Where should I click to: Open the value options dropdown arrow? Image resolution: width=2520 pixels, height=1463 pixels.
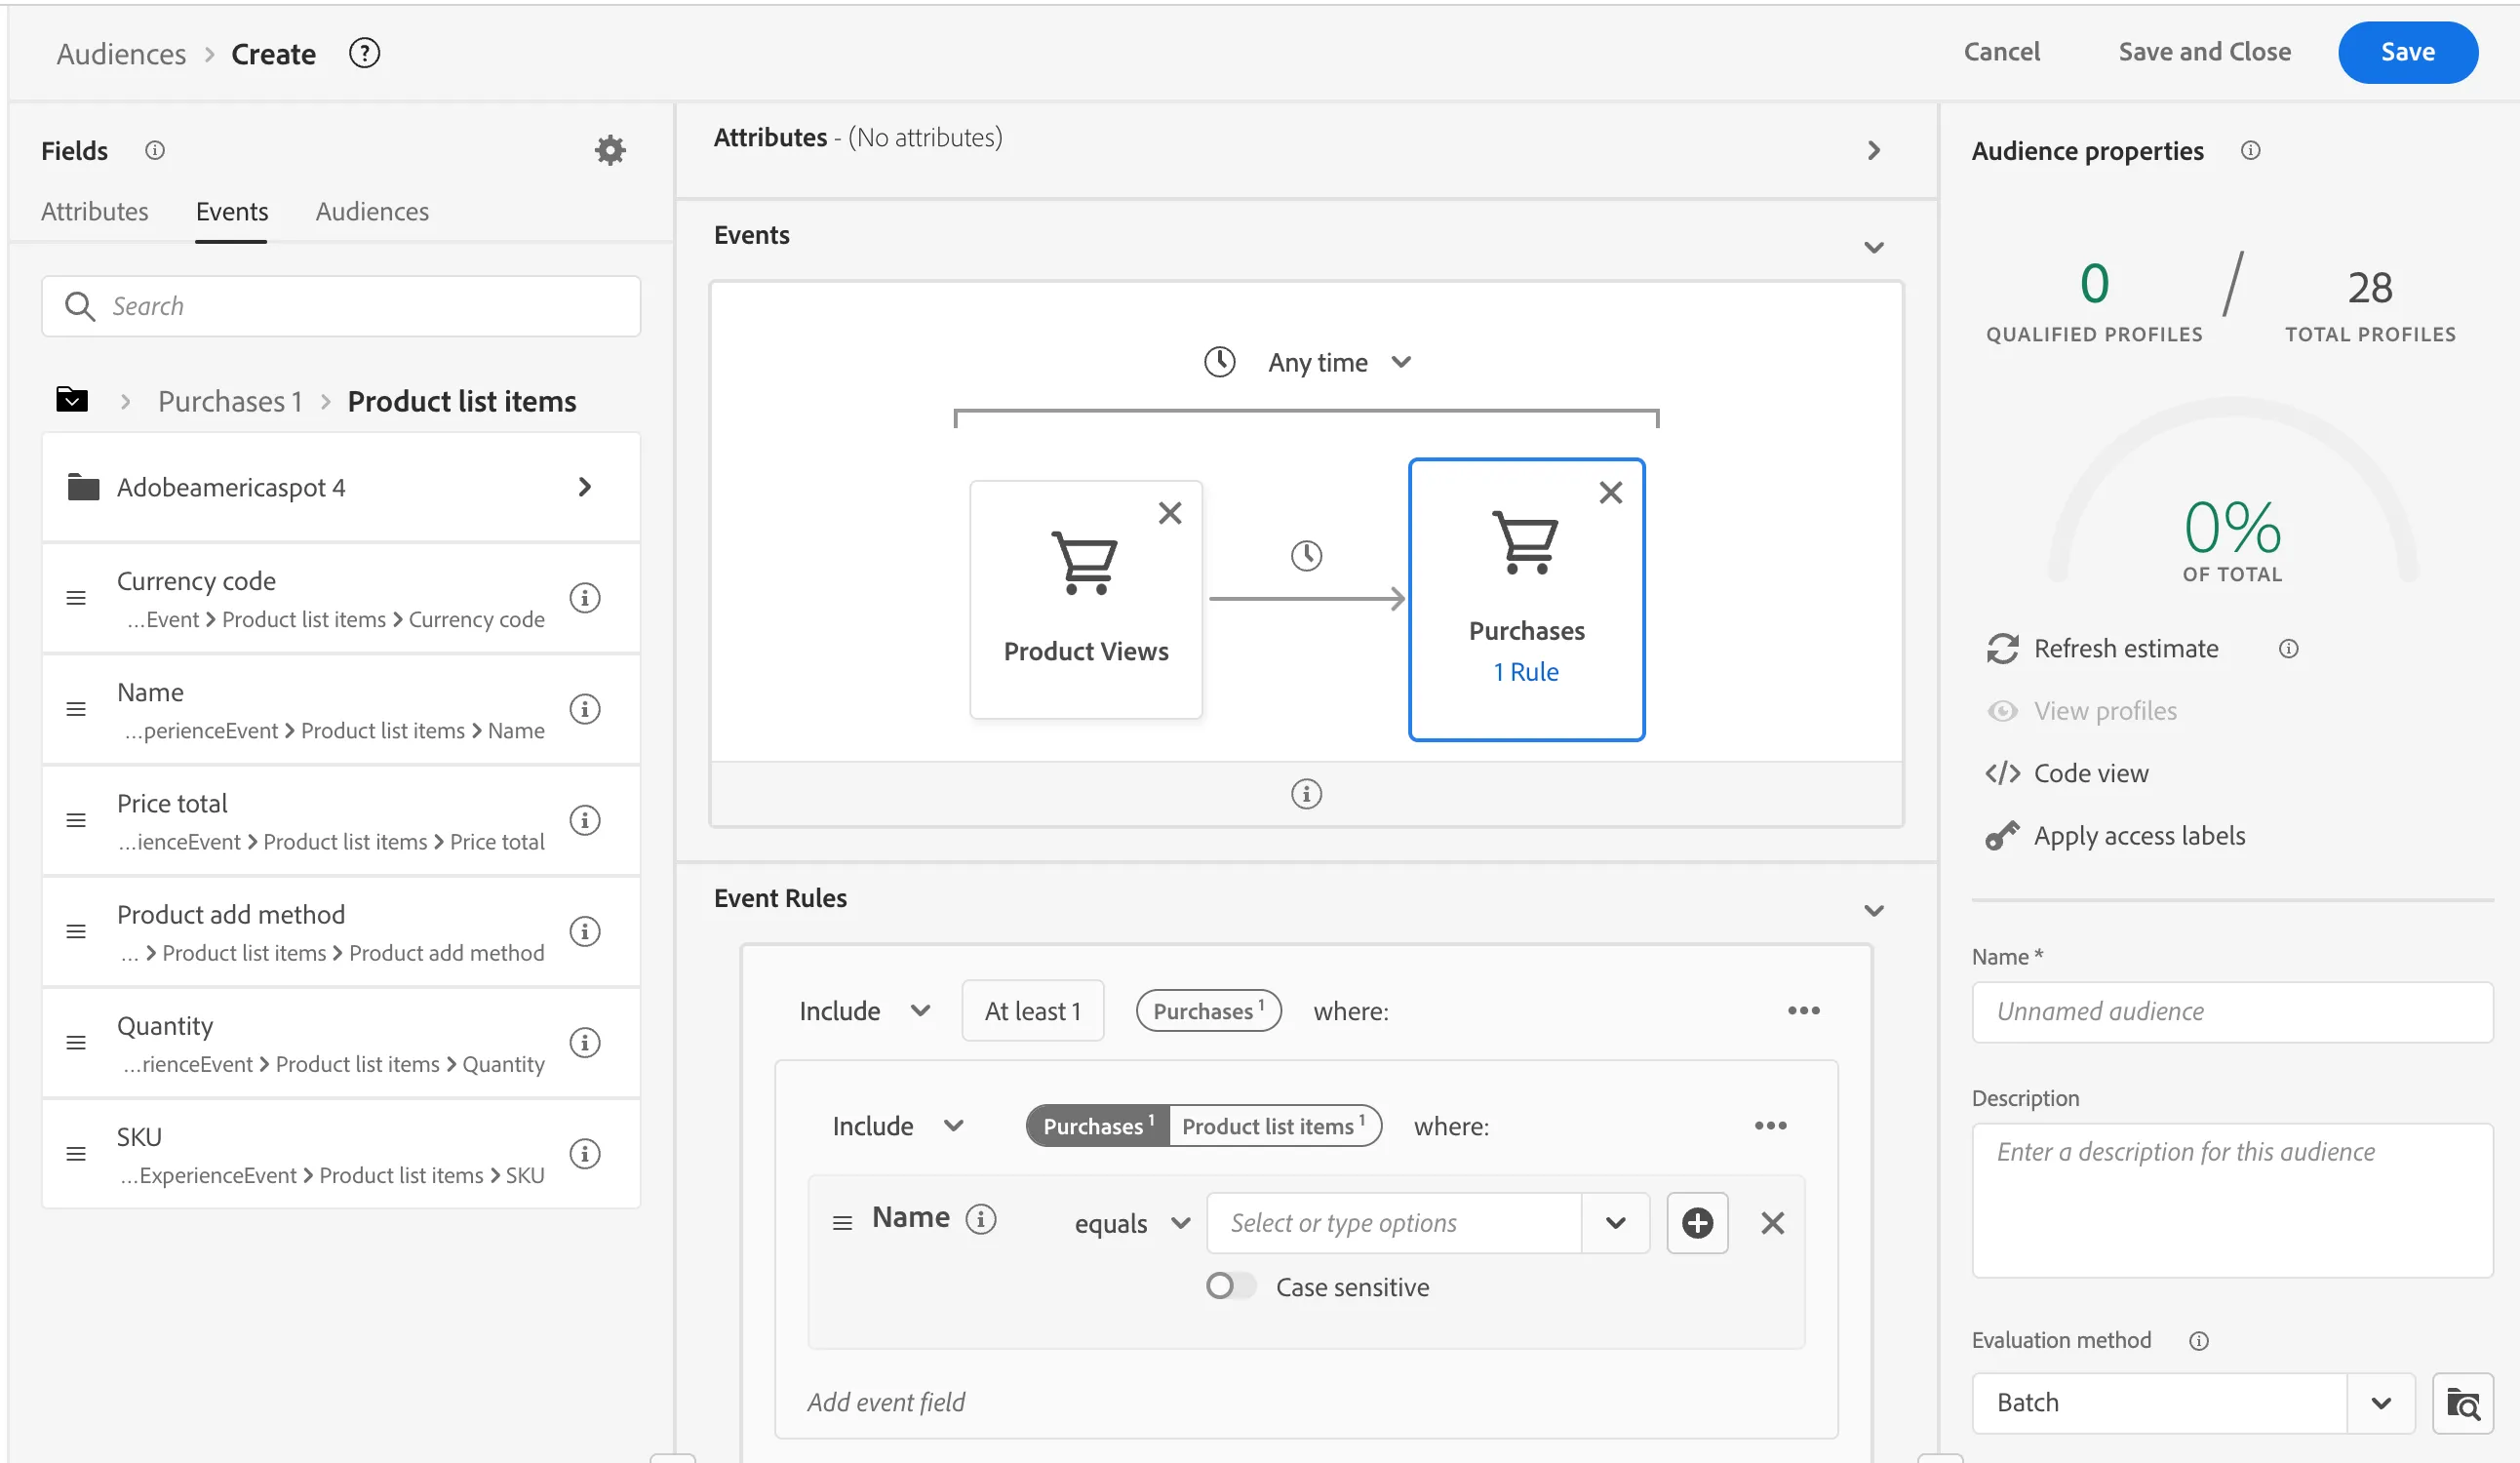[1616, 1223]
